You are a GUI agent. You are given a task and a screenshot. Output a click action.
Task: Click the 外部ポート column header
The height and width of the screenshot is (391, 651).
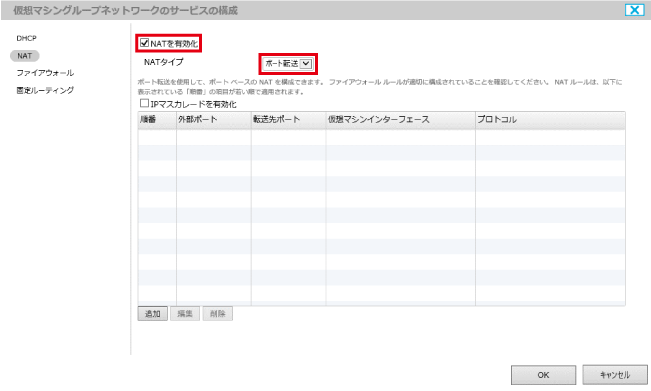[213, 120]
